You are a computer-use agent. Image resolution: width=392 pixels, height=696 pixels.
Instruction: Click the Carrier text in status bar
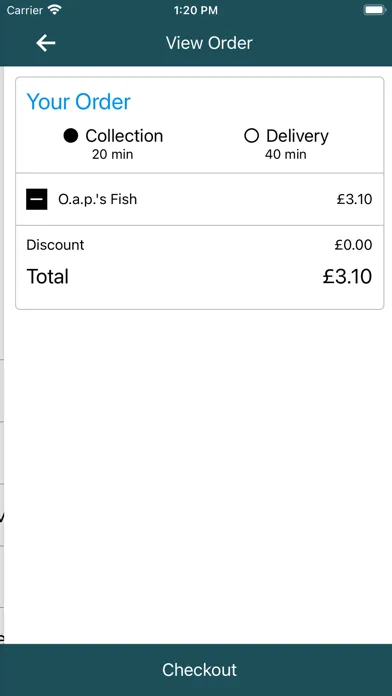click(25, 10)
